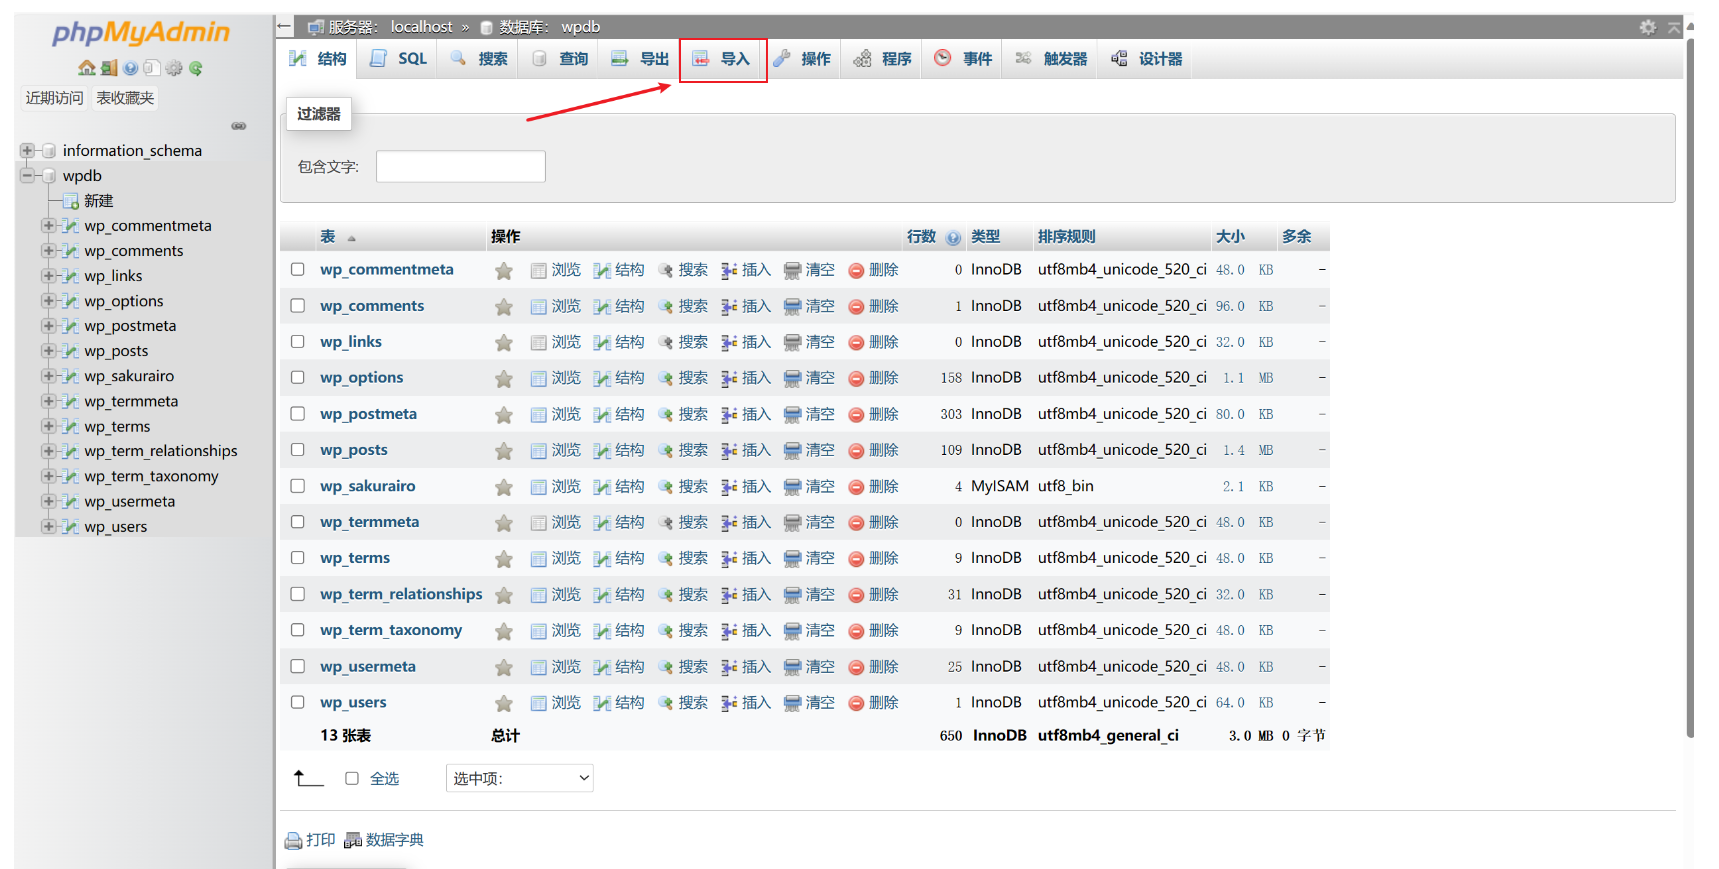Viewport: 1719px width, 869px height.
Task: Open the 选中项 dropdown
Action: coord(519,779)
